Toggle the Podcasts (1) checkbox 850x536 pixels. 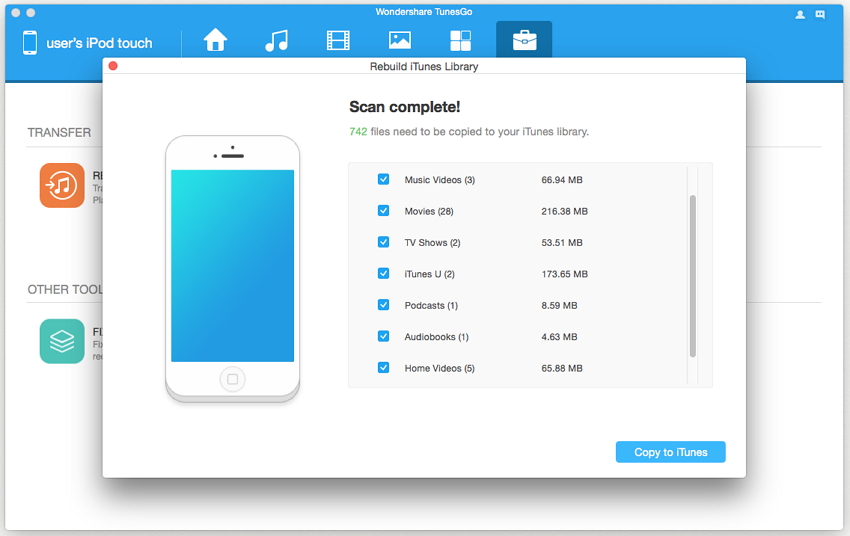pos(383,305)
